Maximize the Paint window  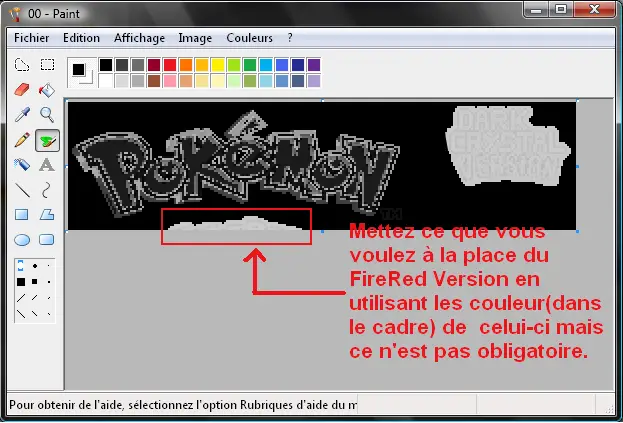(x=561, y=10)
